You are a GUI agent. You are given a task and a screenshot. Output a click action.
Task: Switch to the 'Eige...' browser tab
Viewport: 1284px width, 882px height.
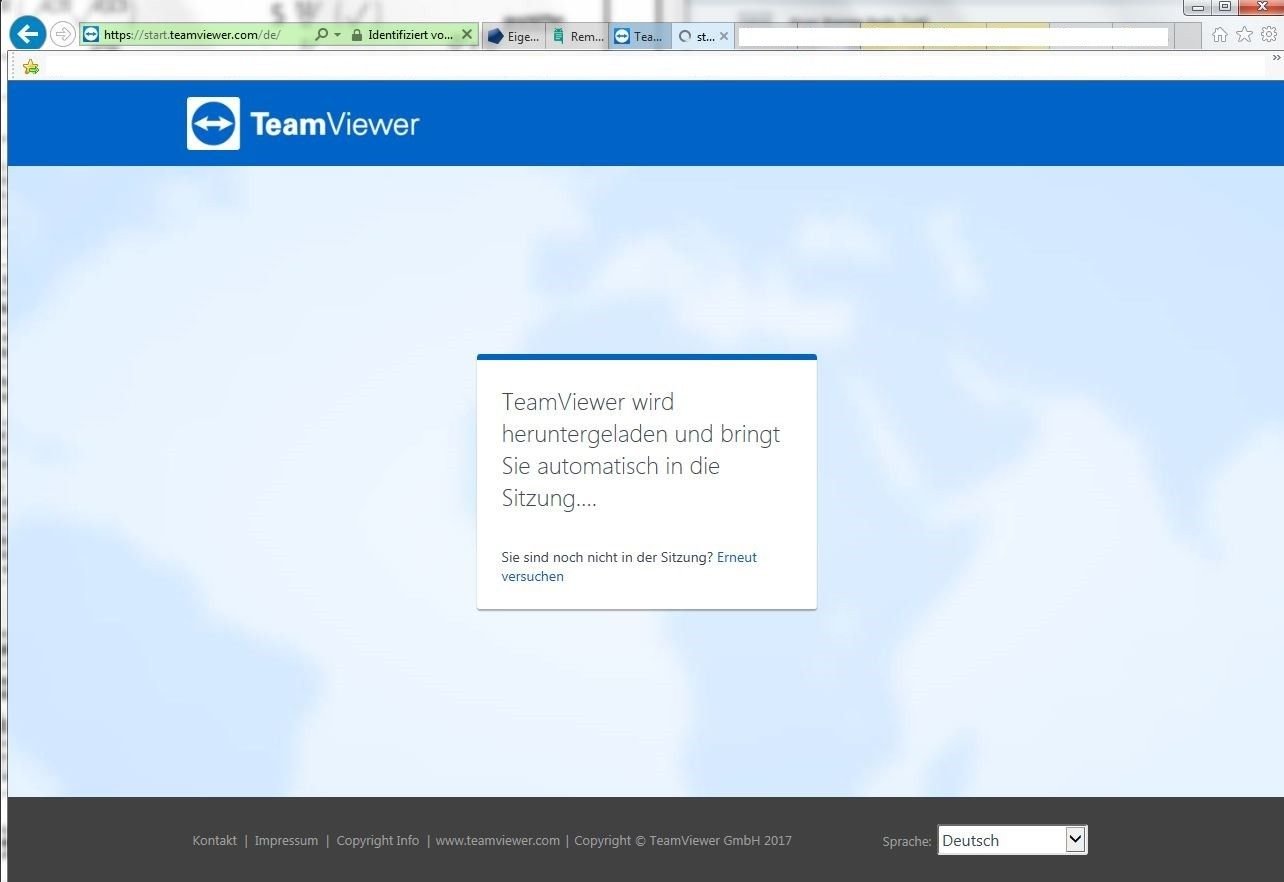[514, 36]
